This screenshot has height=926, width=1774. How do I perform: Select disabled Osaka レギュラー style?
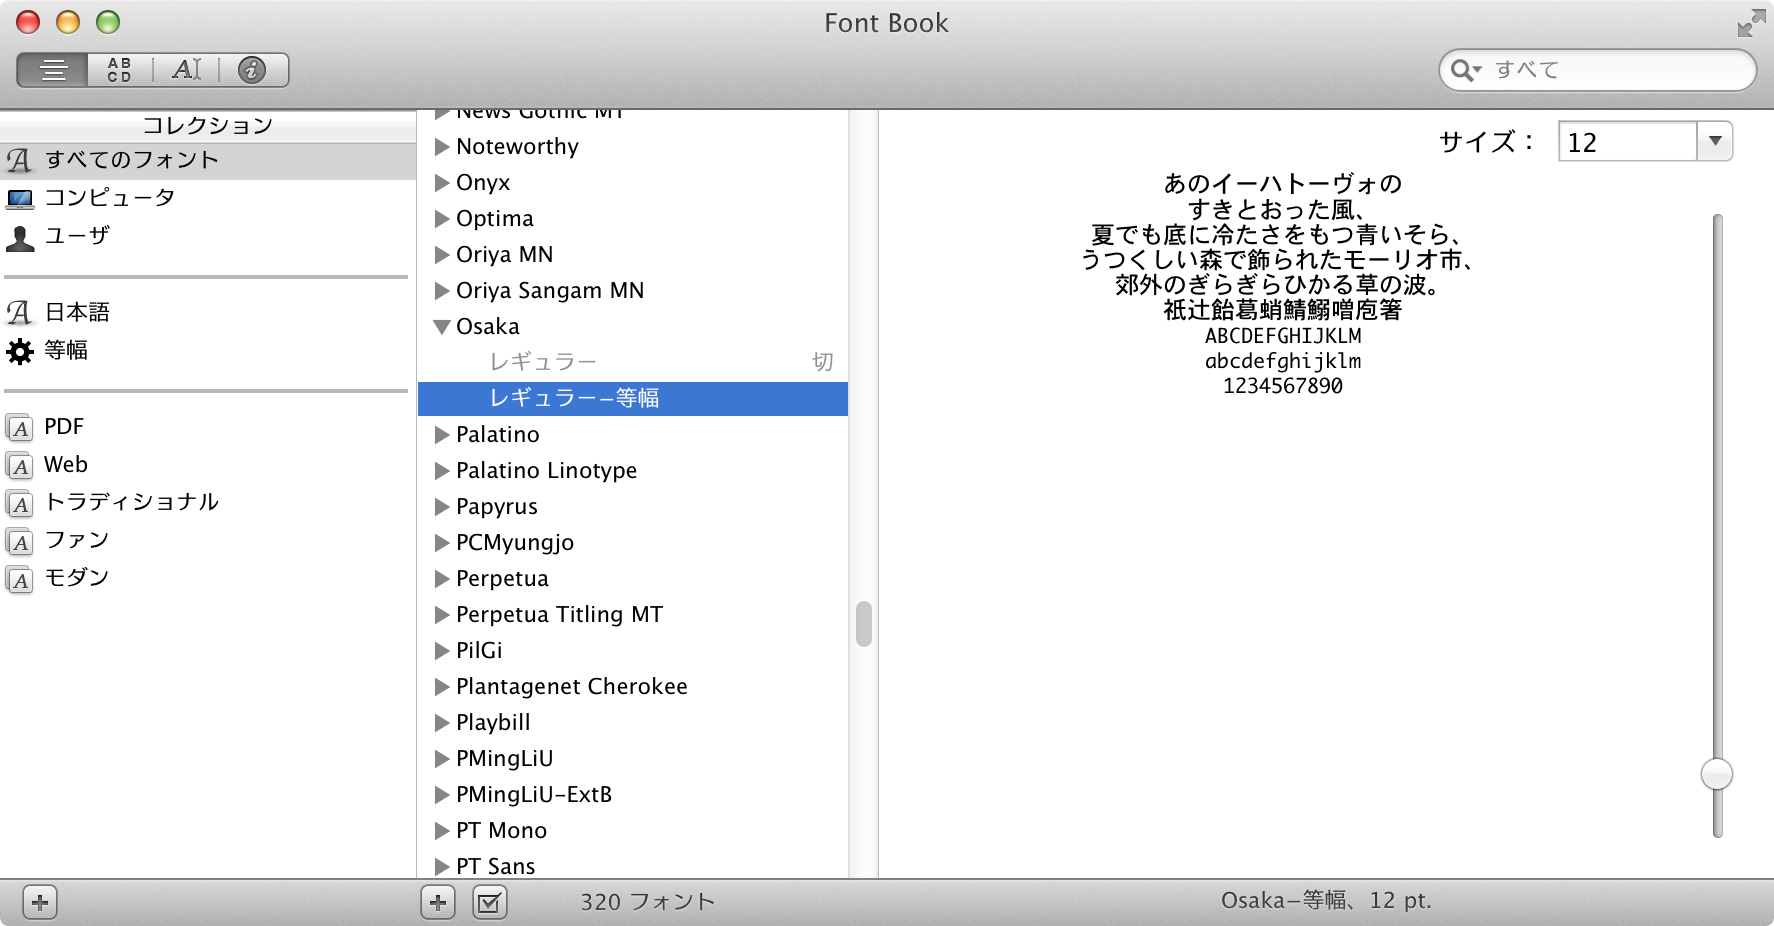pyautogui.click(x=633, y=362)
